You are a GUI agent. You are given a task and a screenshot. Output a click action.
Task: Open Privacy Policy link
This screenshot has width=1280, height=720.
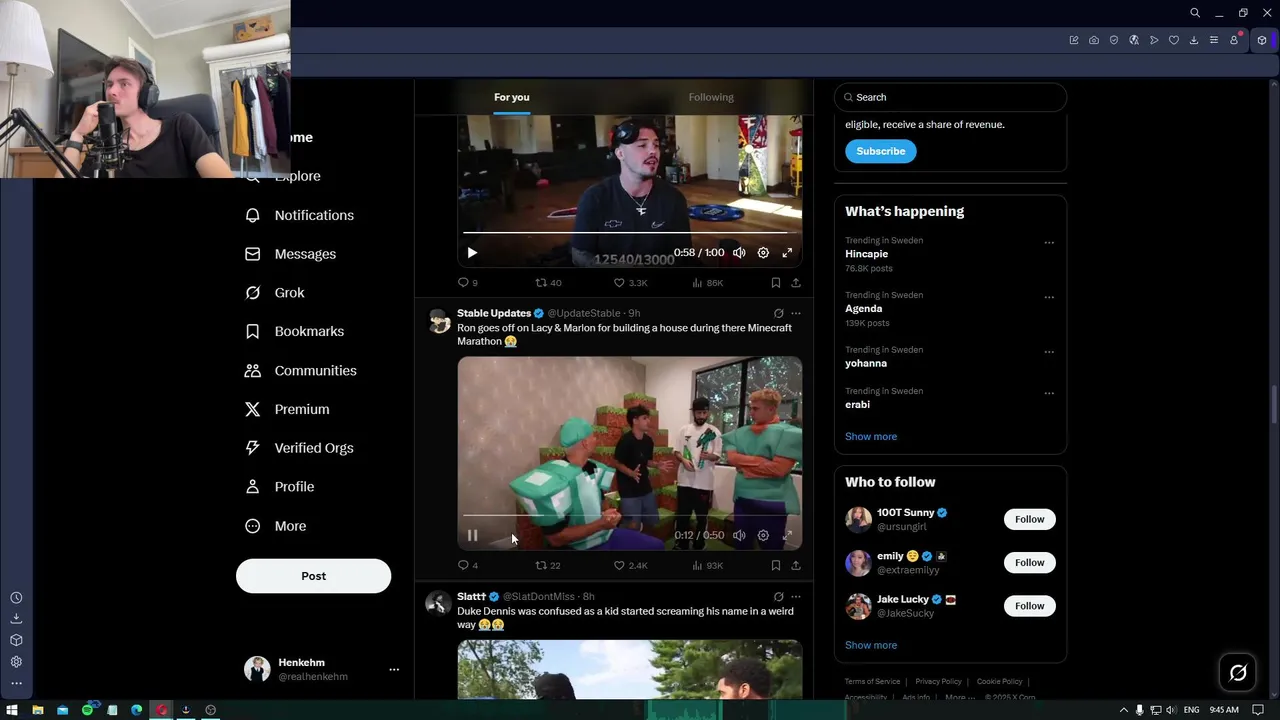[x=938, y=681]
